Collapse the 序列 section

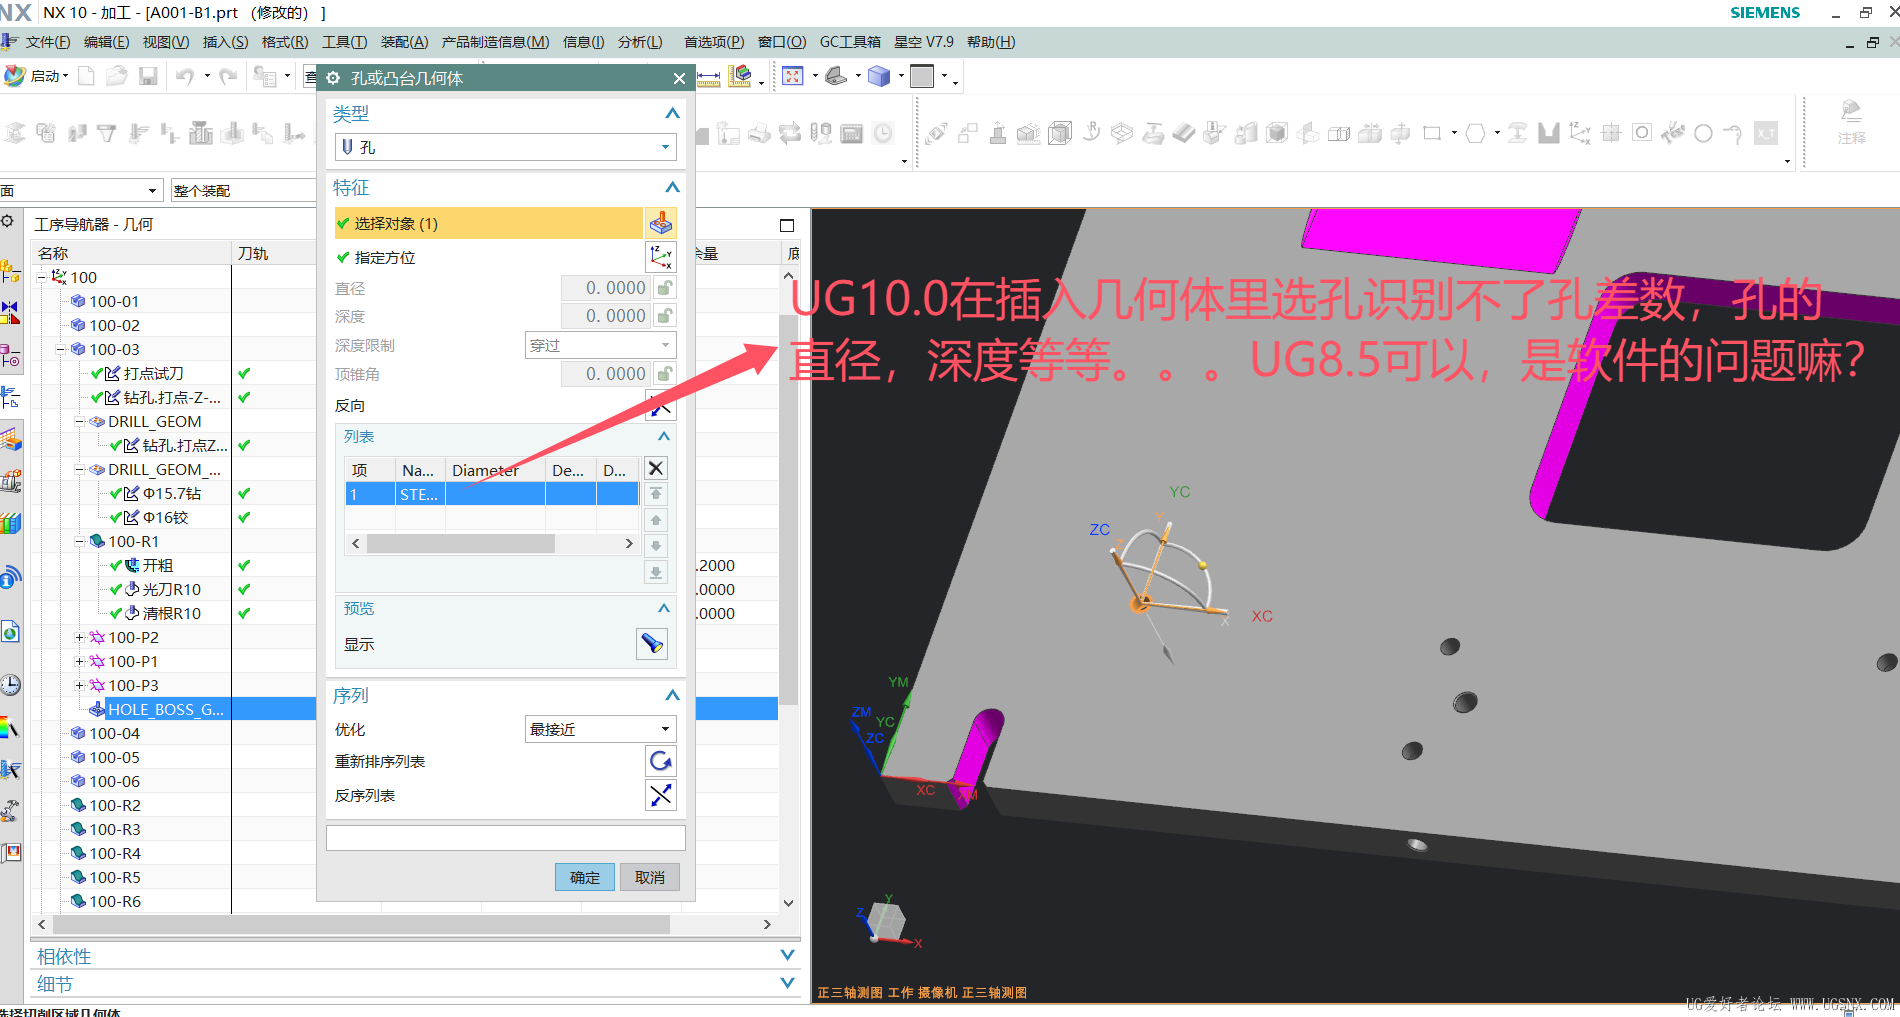pyautogui.click(x=672, y=695)
